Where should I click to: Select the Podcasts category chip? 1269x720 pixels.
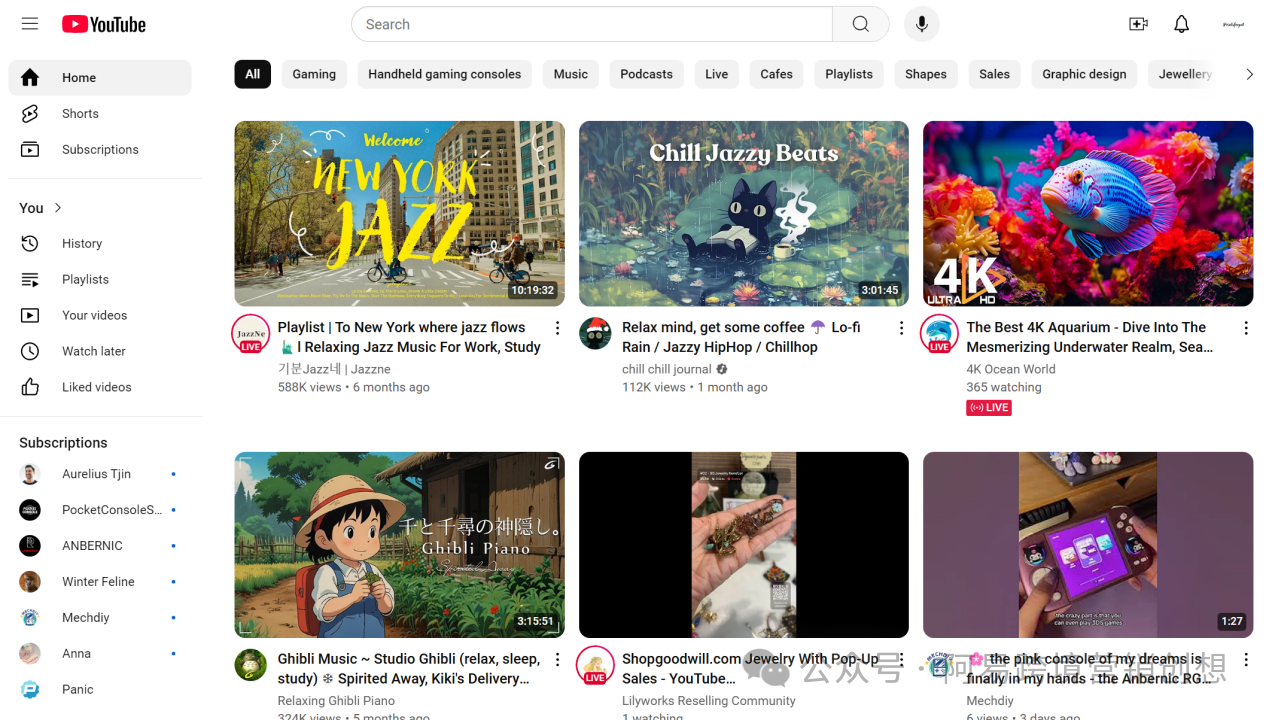click(x=646, y=74)
